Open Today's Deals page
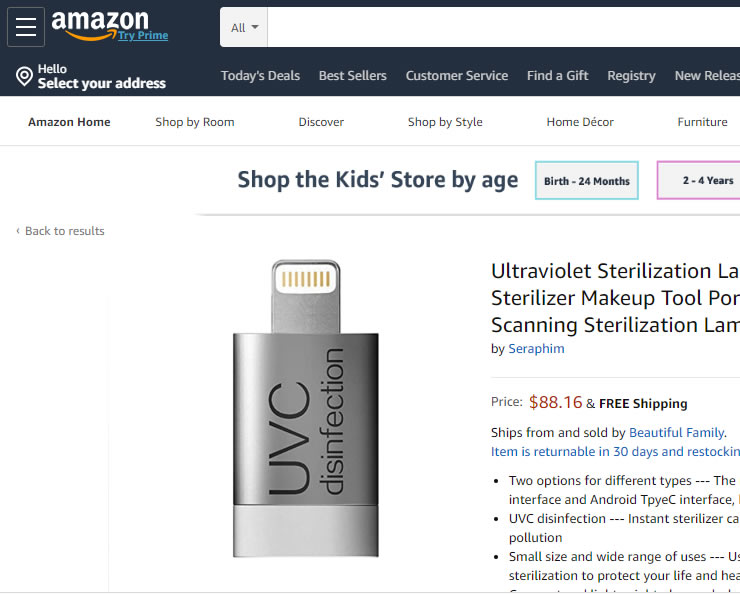This screenshot has height=595, width=740. (260, 75)
